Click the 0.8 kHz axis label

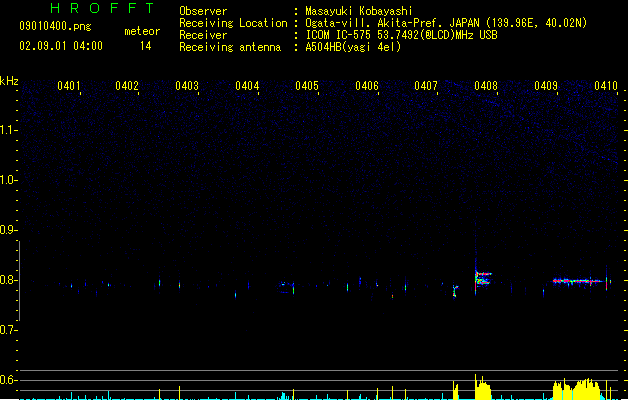coord(8,280)
